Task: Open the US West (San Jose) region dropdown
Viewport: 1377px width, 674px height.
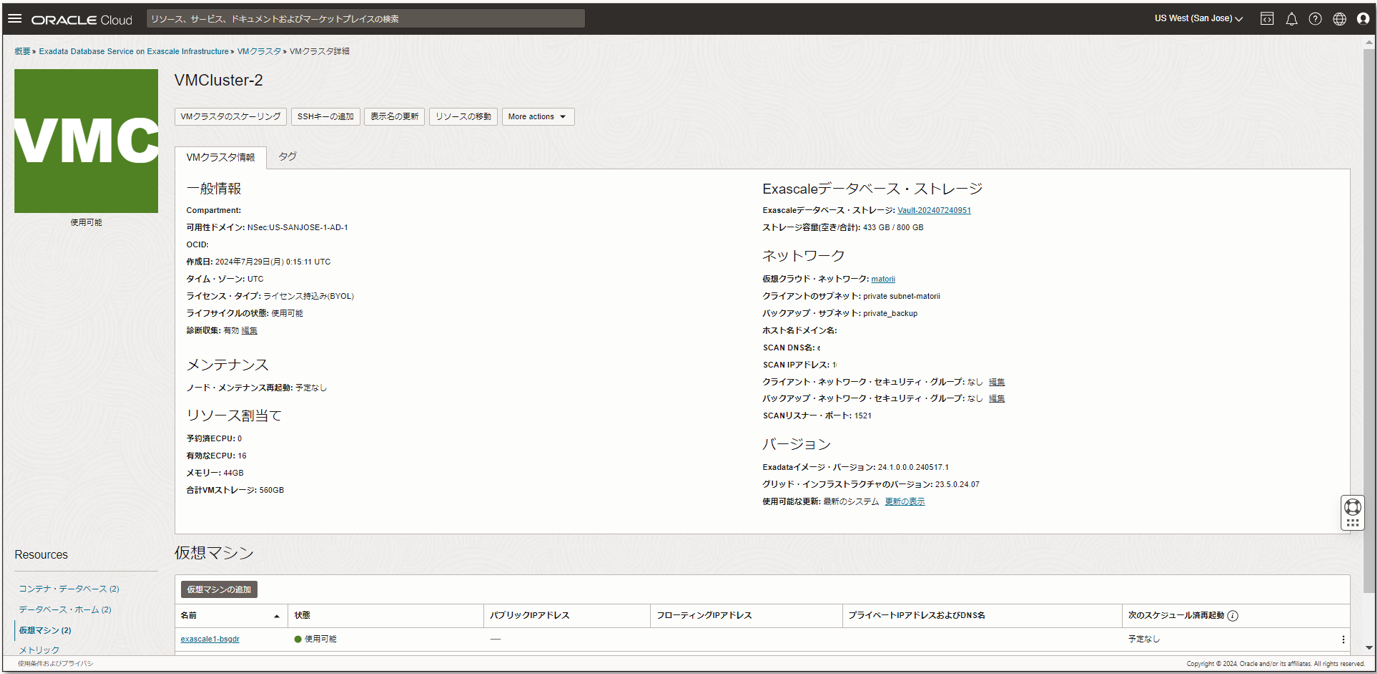Action: click(x=1199, y=19)
